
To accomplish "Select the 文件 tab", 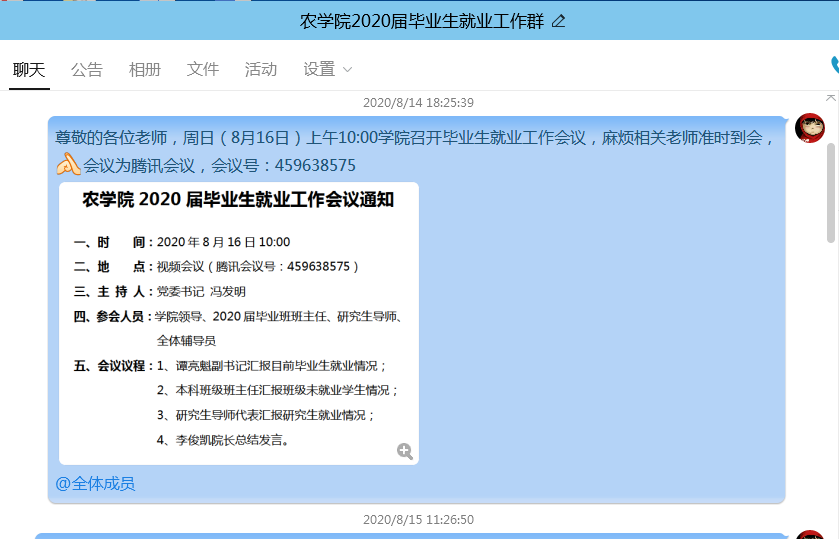I will (x=203, y=69).
